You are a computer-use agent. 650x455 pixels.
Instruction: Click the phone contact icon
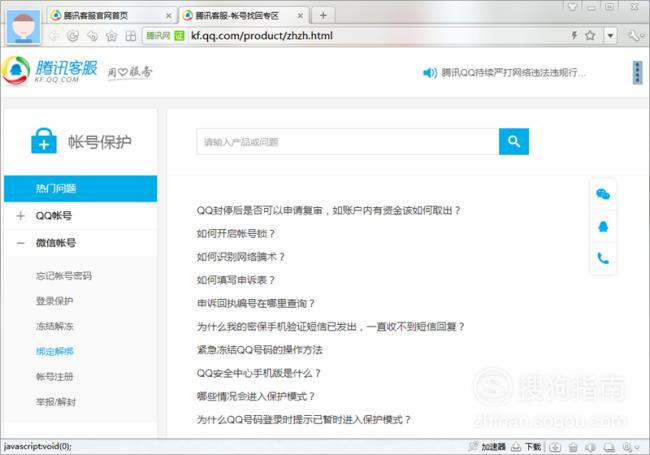[603, 259]
